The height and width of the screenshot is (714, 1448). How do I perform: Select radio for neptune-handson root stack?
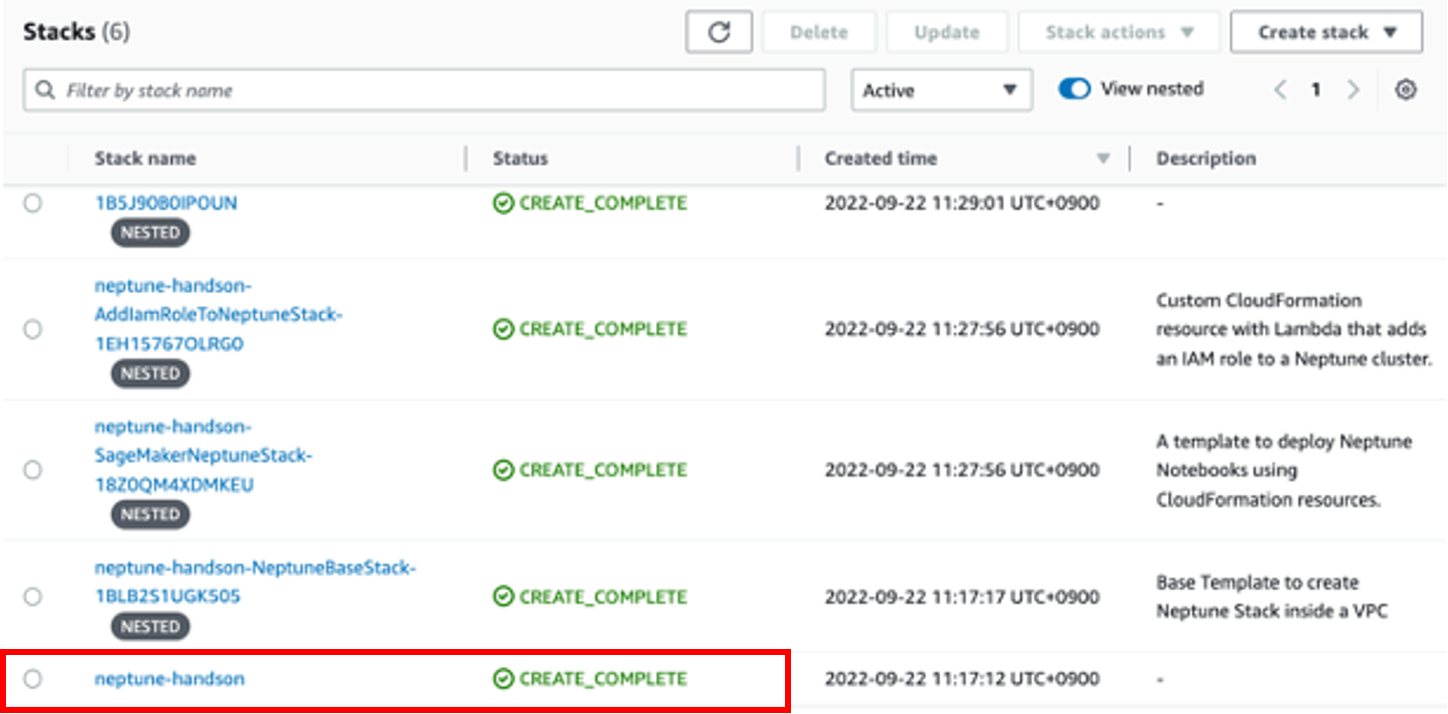(33, 679)
